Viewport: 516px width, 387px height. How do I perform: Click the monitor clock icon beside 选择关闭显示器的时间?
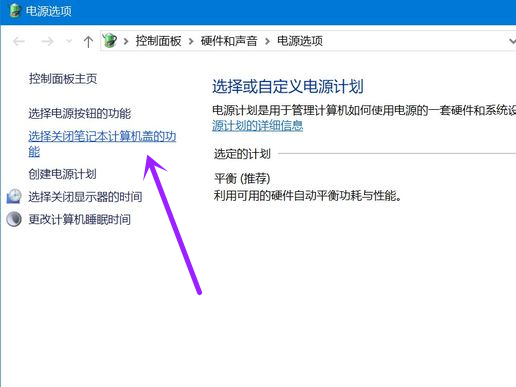tap(14, 196)
